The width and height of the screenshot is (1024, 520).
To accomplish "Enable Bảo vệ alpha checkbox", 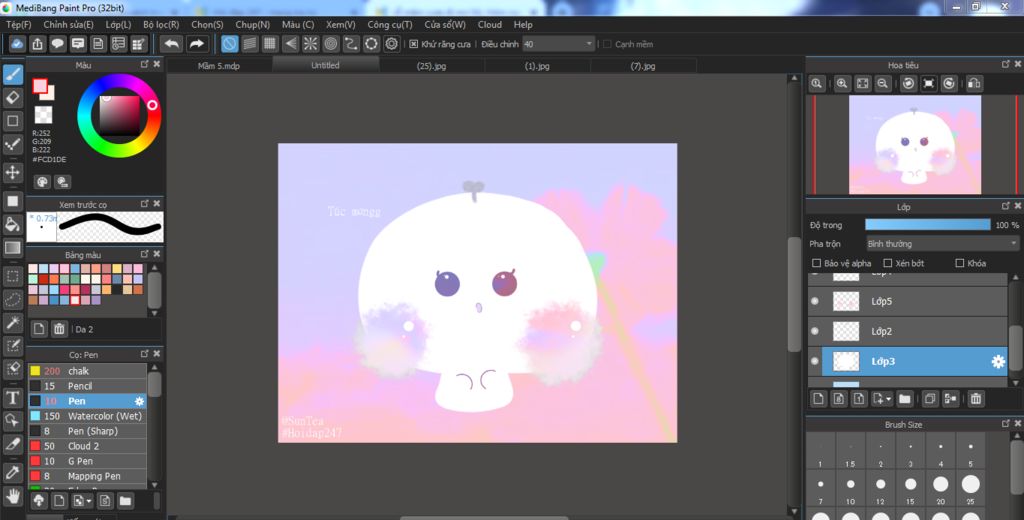I will [816, 263].
